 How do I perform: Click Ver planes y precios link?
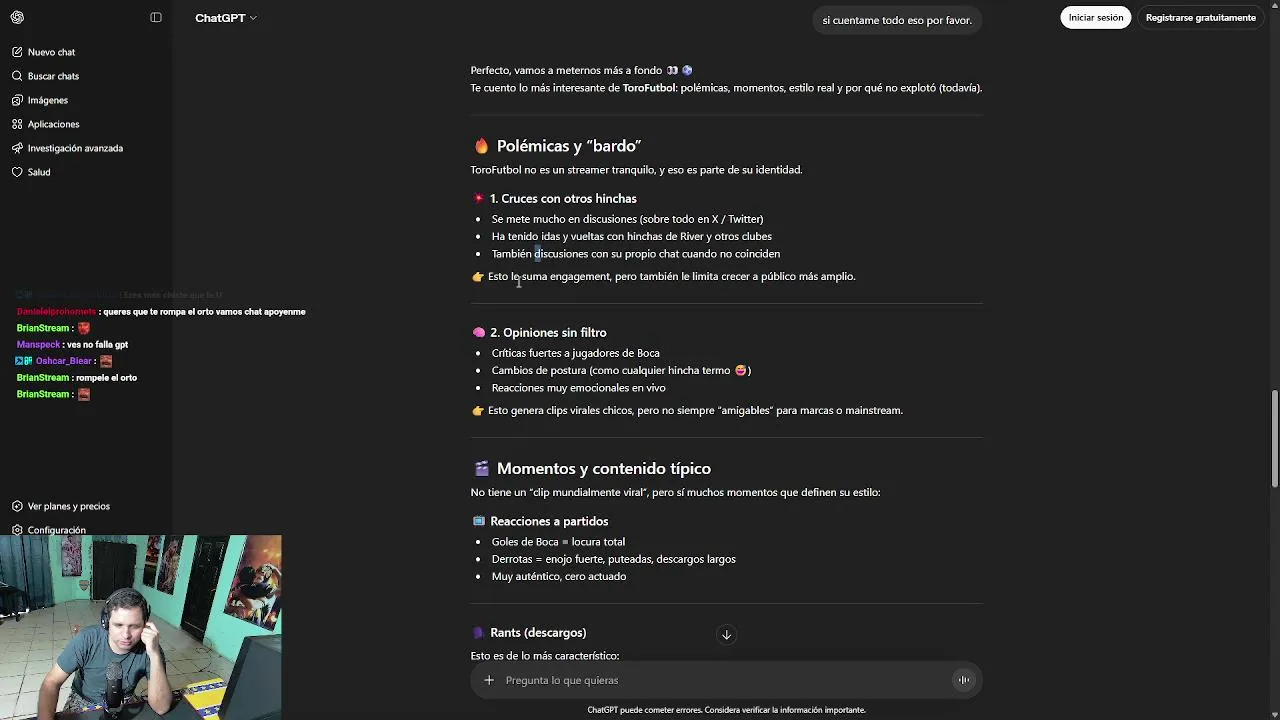tap(69, 506)
